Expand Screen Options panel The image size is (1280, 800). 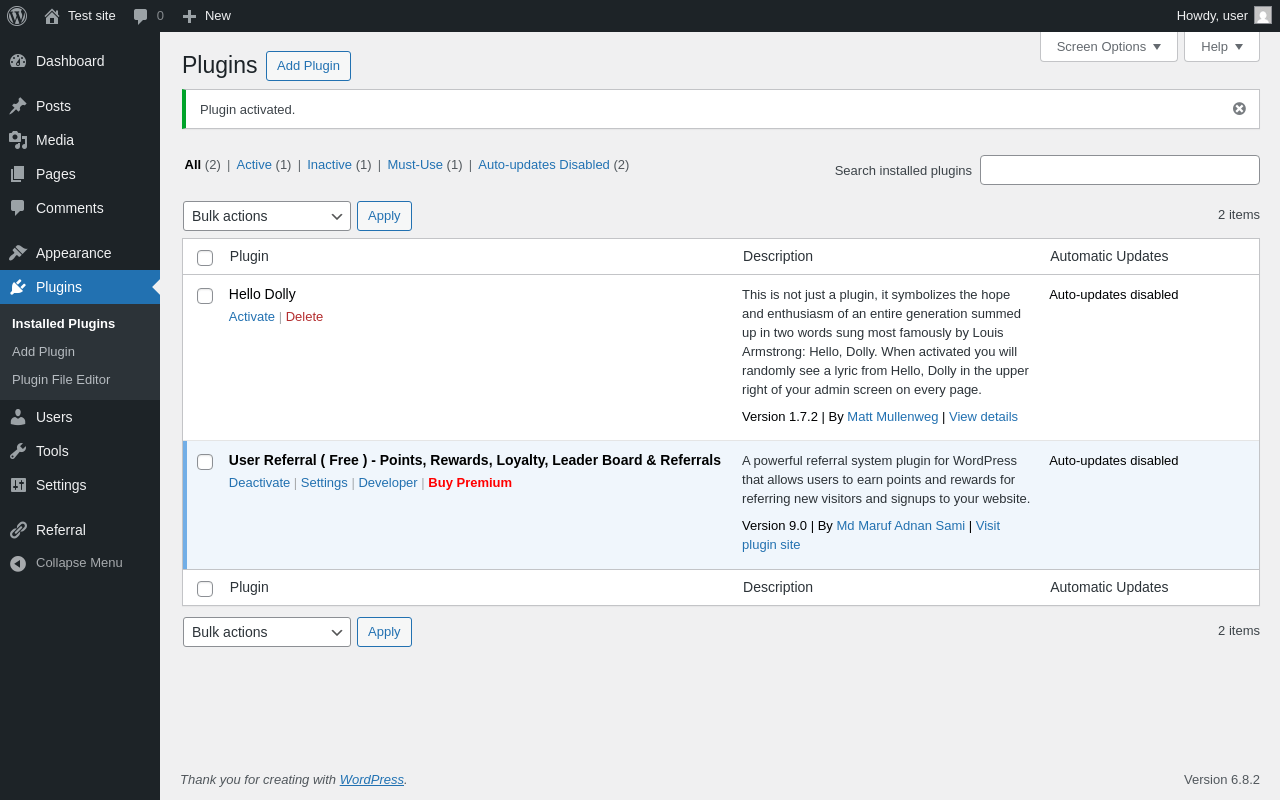[1109, 46]
